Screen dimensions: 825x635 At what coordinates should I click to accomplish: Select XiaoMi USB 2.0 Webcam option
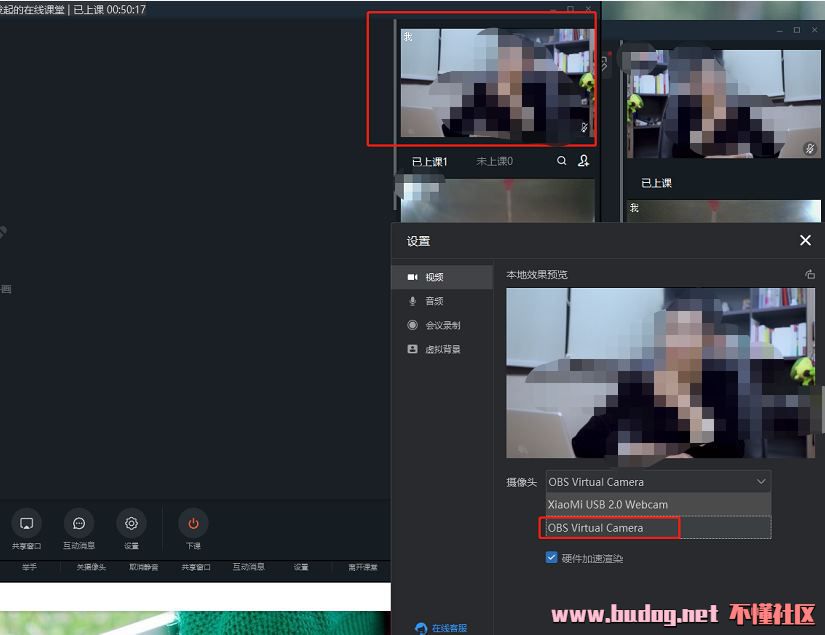(608, 505)
